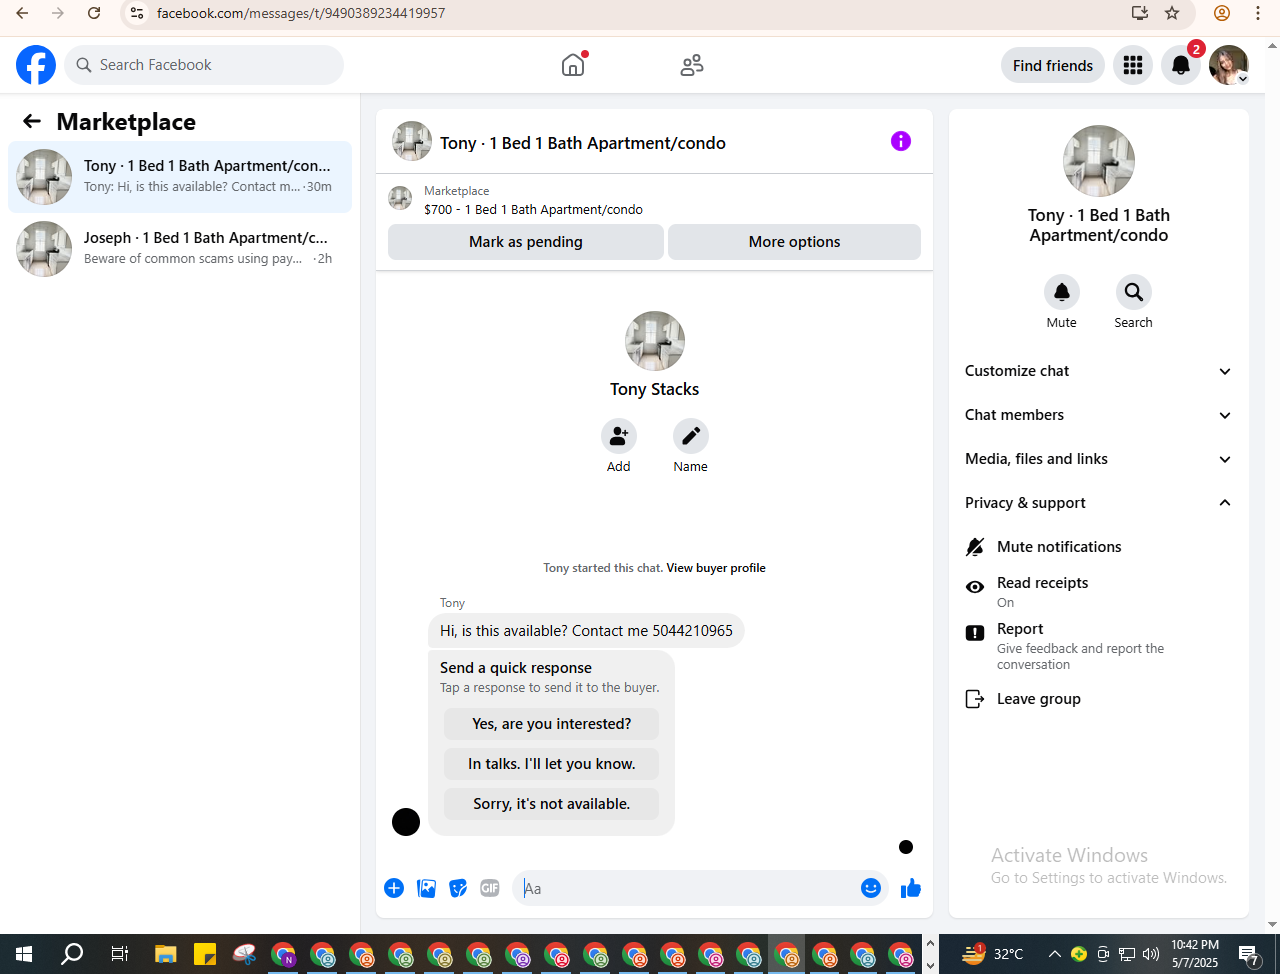The height and width of the screenshot is (974, 1280).
Task: Open Joseph 1 Bed 1 Bath conversation
Action: [x=180, y=249]
